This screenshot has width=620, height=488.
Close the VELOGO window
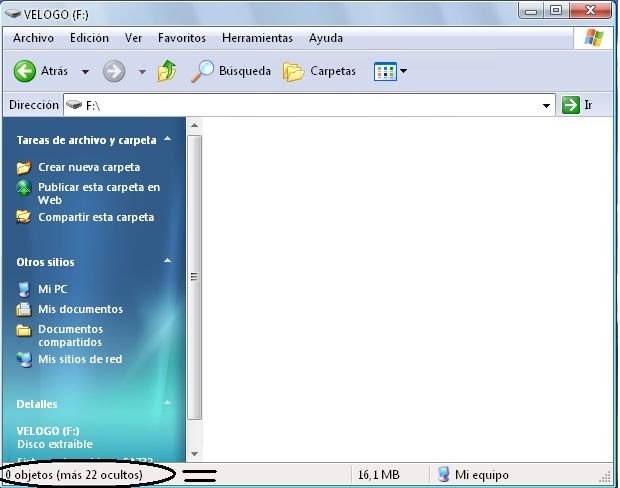(590, 10)
